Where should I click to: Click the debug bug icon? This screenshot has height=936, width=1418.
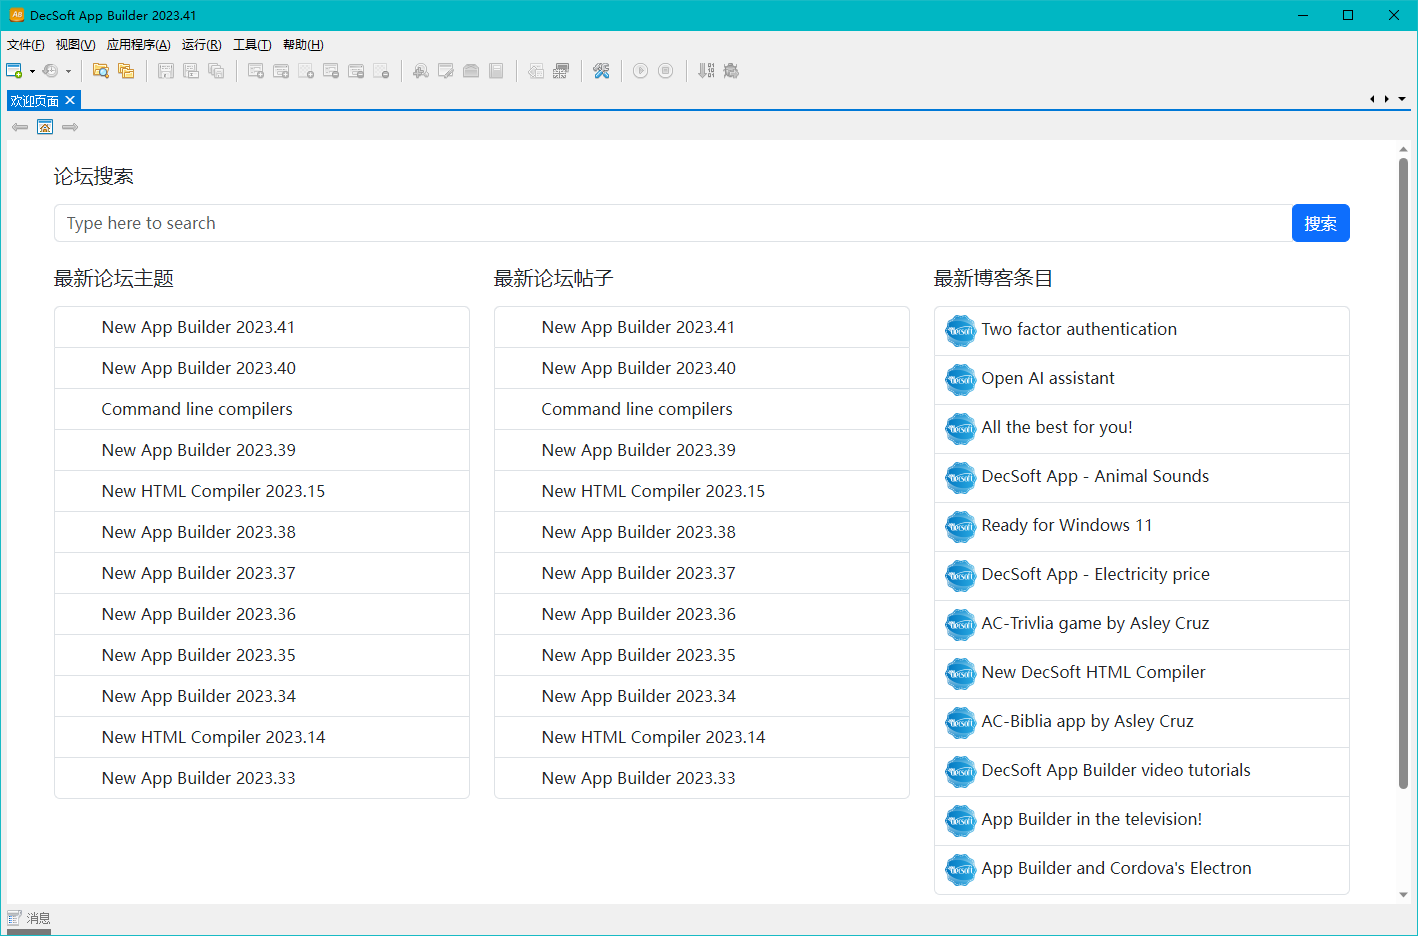tap(731, 71)
